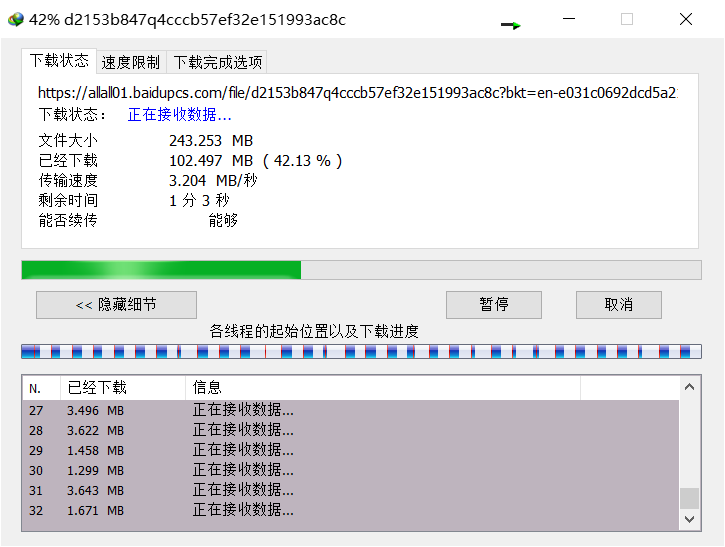Image resolution: width=725 pixels, height=547 pixels.
Task: Select thread row 32 with 1.671 MB
Action: coord(350,510)
